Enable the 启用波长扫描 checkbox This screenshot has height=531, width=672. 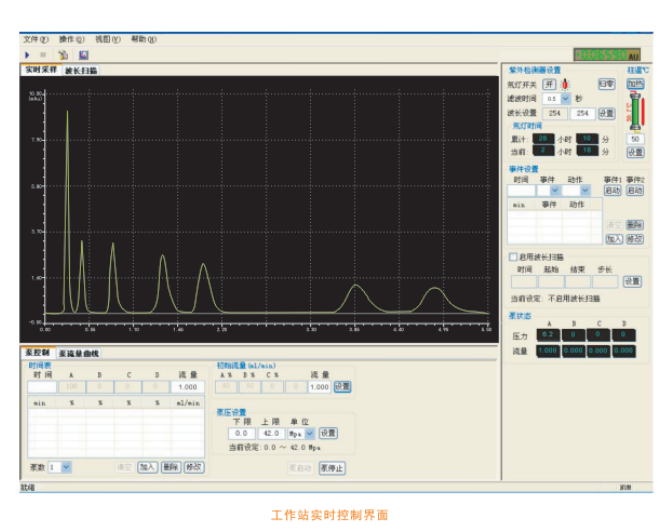coord(513,257)
